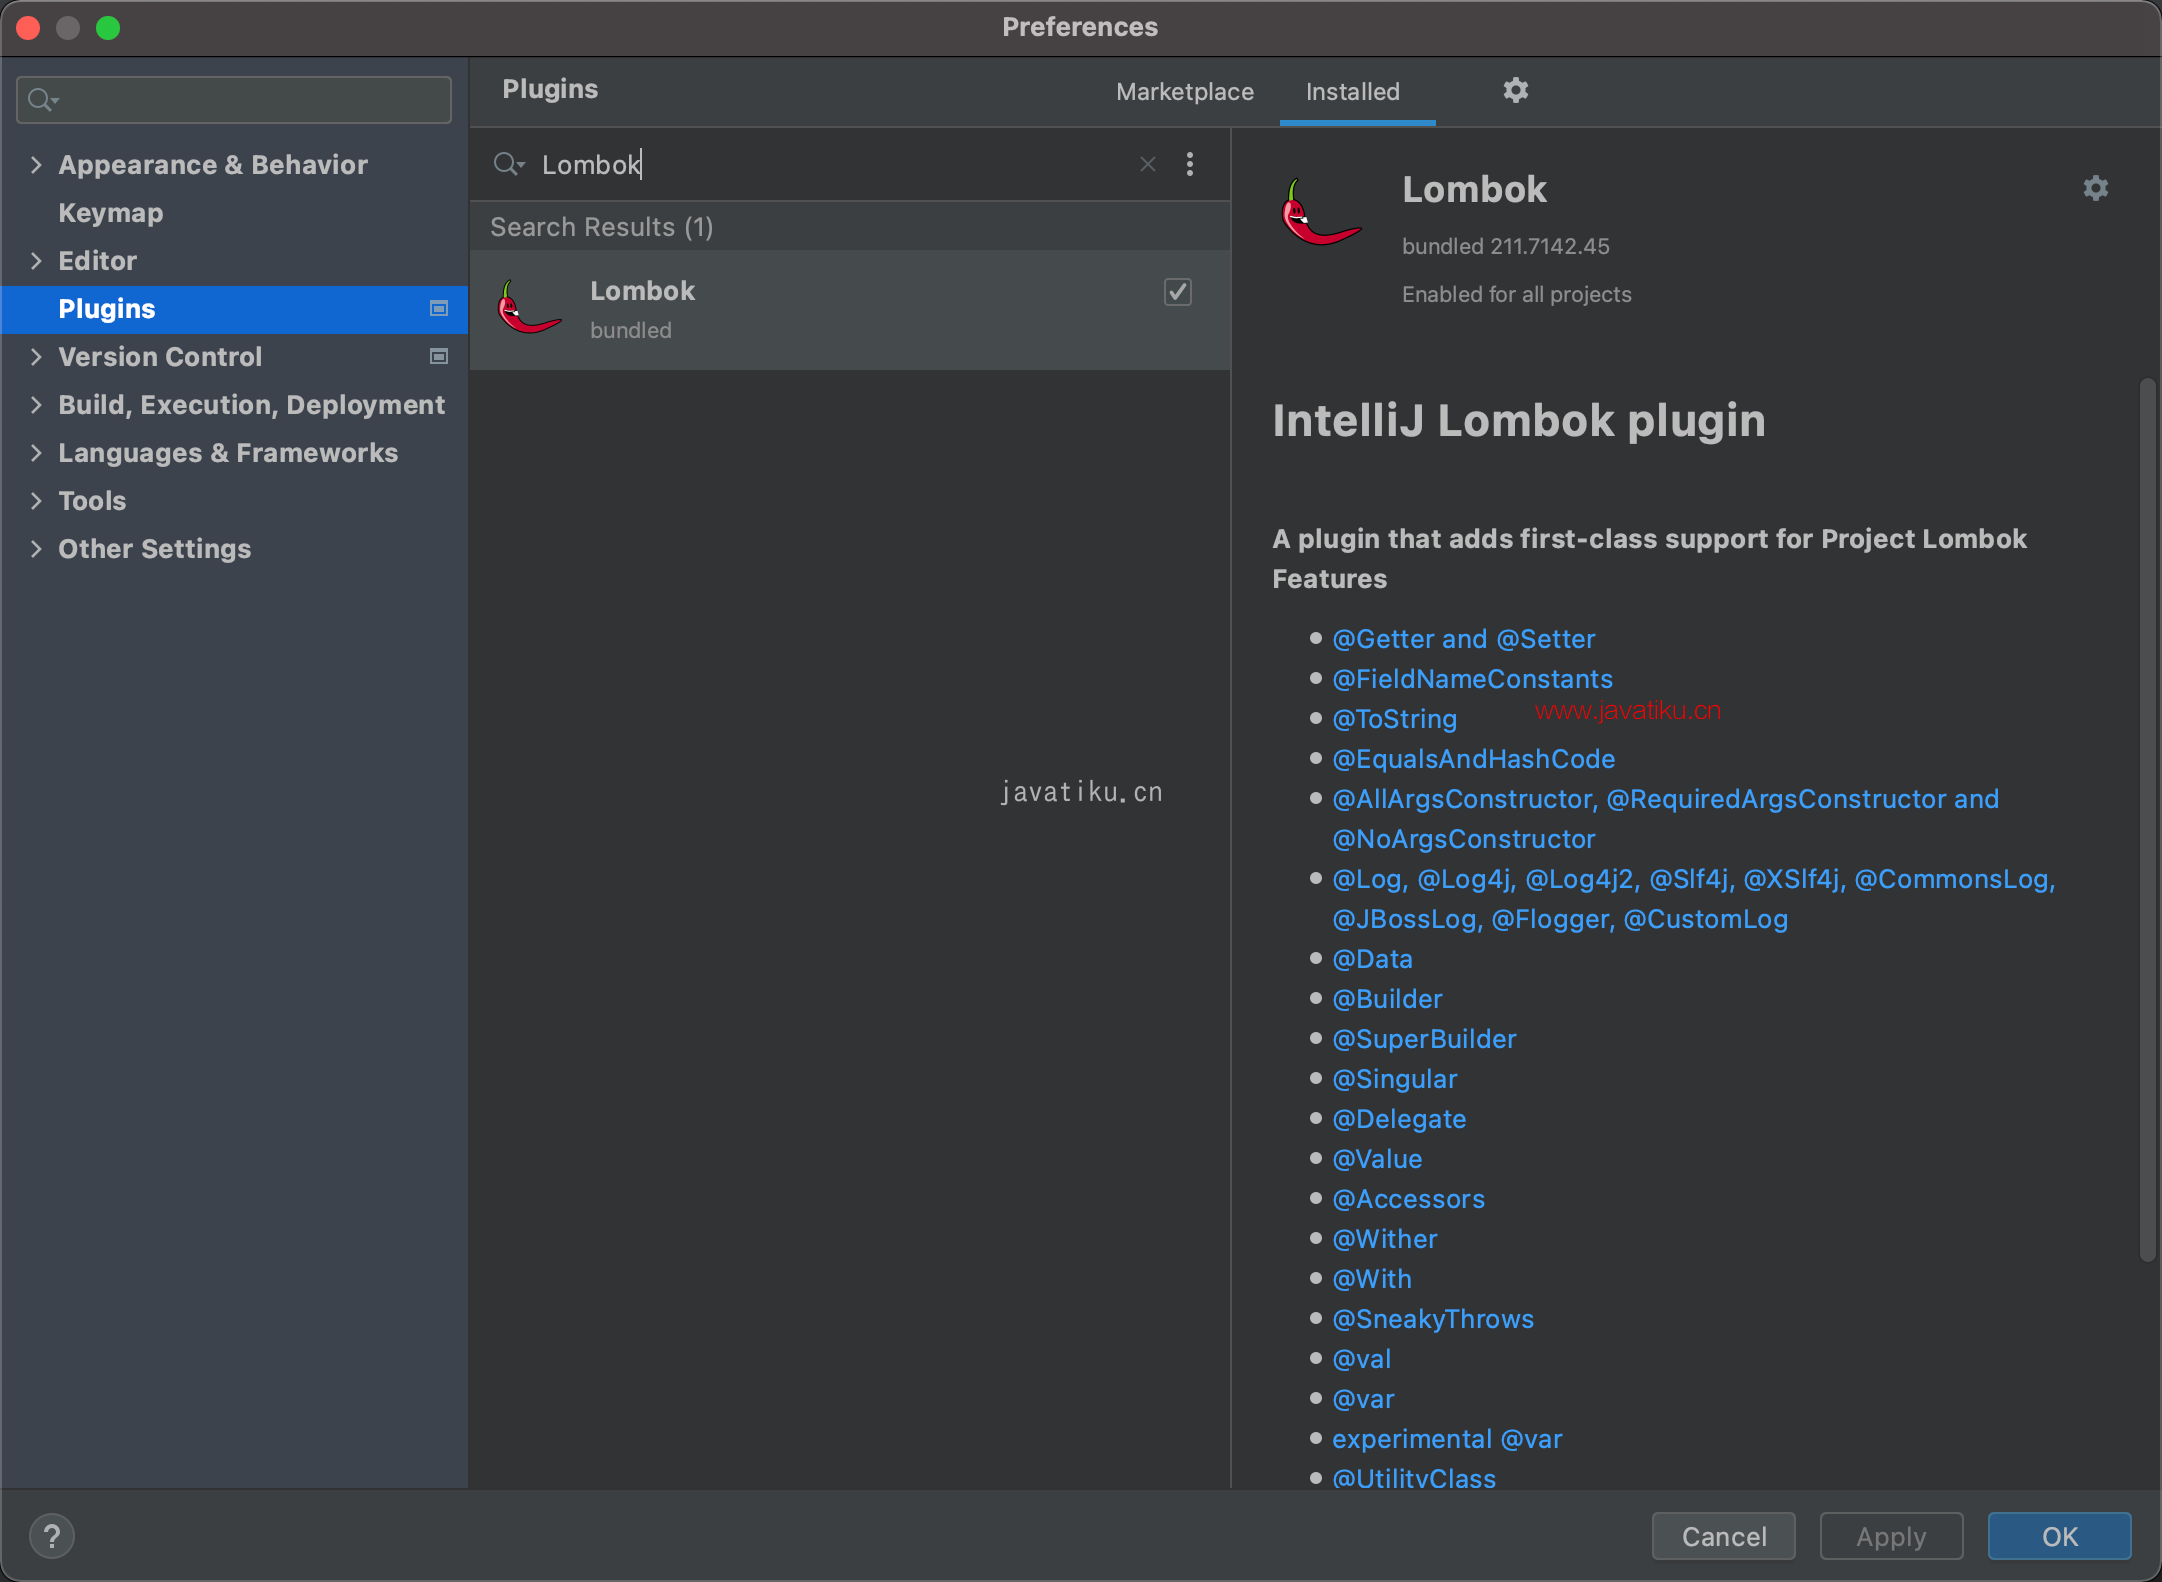Screen dimensions: 2162x1582
Task: Open the Lombok plugin detail gear options
Action: tap(2095, 189)
